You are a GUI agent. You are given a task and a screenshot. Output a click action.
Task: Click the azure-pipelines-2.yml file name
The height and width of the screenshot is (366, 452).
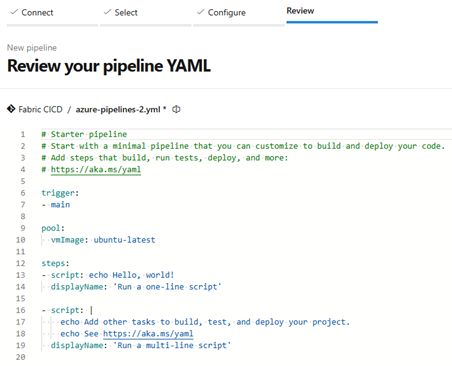pos(118,109)
